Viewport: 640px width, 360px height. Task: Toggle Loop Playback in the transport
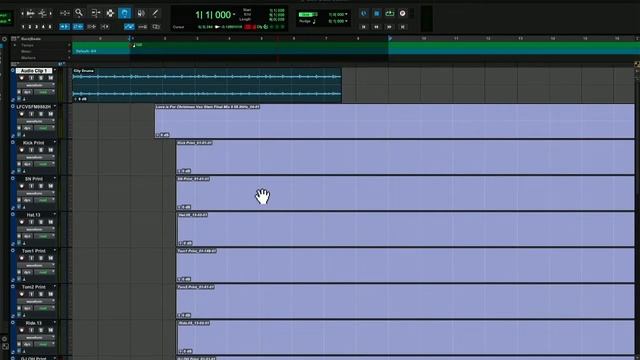tap(390, 13)
